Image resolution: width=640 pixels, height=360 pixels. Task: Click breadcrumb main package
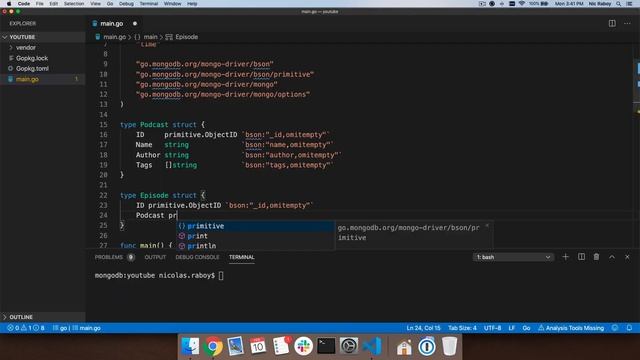pyautogui.click(x=146, y=37)
